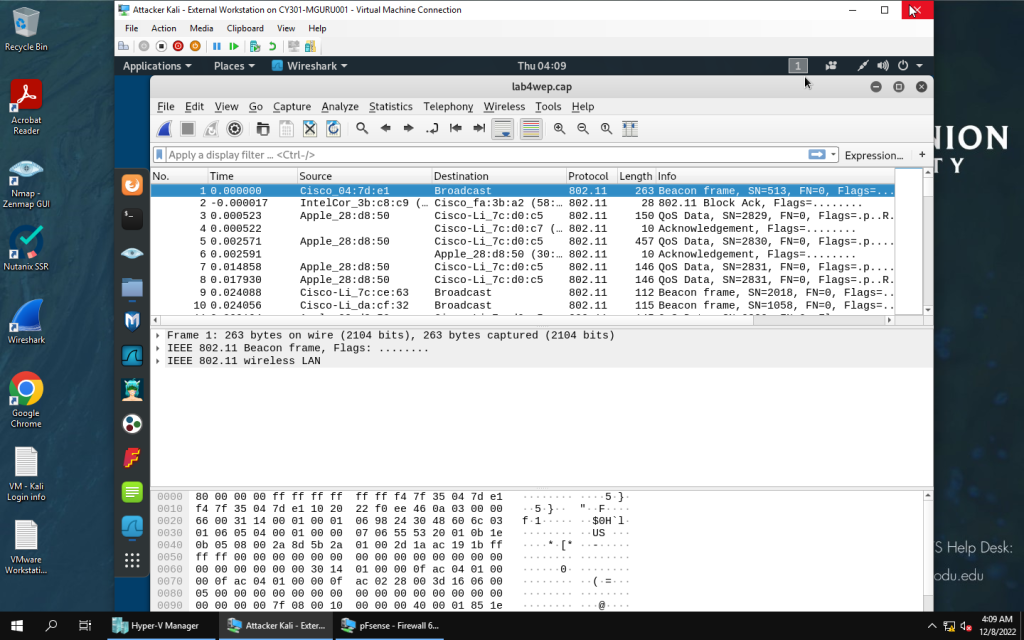The image size is (1024, 640).
Task: Zoom in on main window text
Action: tap(560, 129)
